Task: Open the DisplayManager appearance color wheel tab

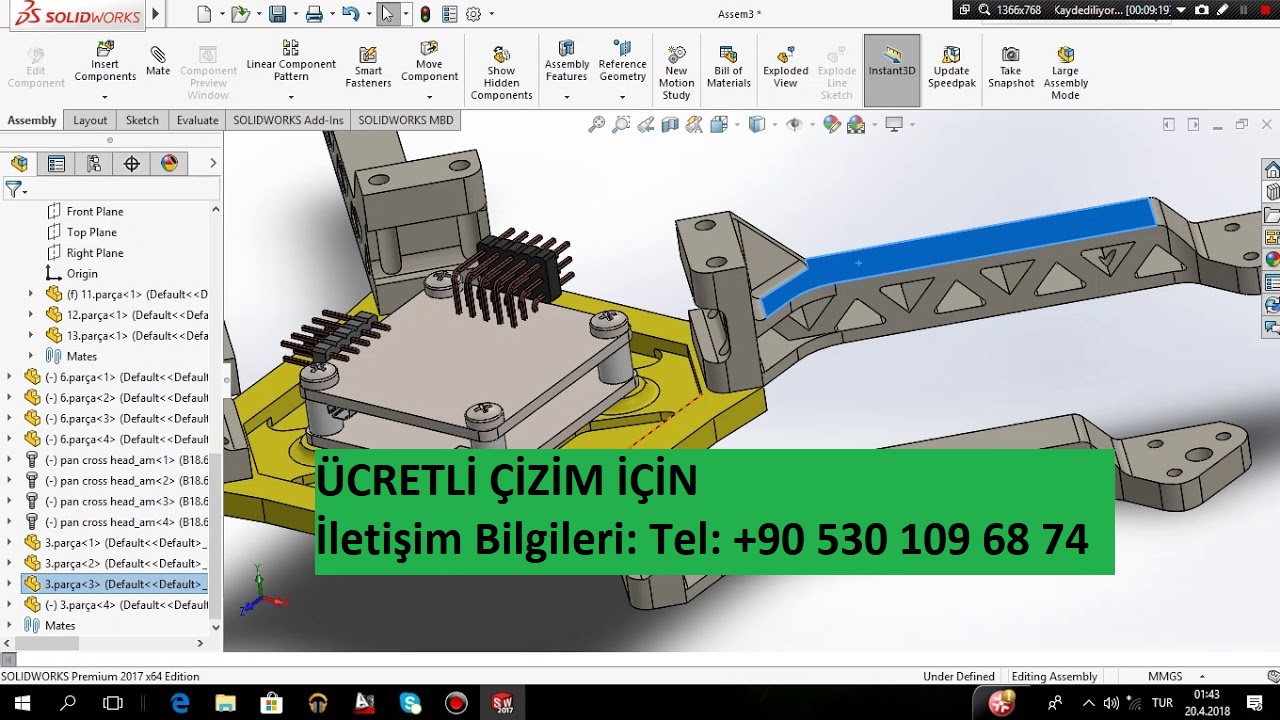Action: tap(169, 164)
